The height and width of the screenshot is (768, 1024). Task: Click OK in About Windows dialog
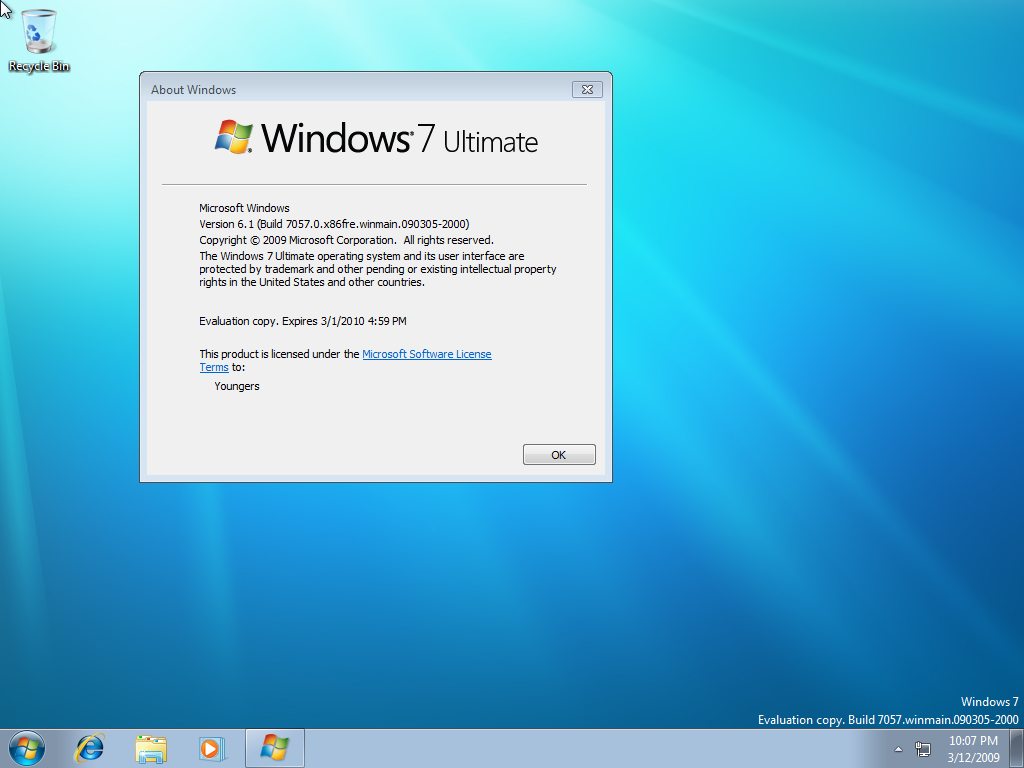559,455
